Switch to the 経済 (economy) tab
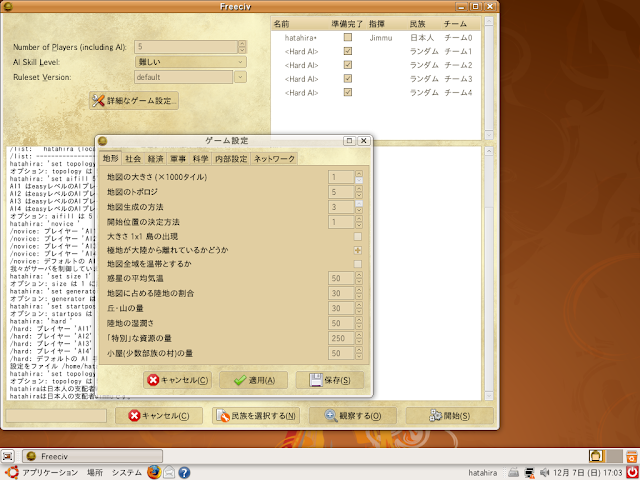Viewport: 640px width, 480px height. pos(156,159)
